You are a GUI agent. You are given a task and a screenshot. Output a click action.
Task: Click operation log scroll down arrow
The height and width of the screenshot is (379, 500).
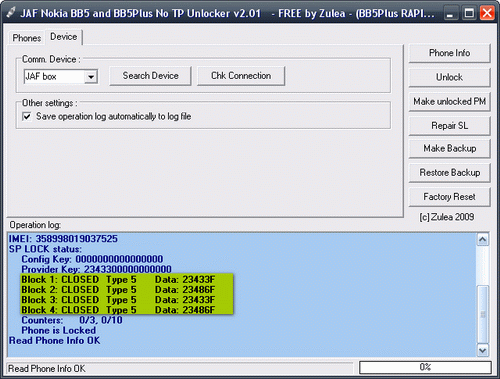tap(483, 350)
